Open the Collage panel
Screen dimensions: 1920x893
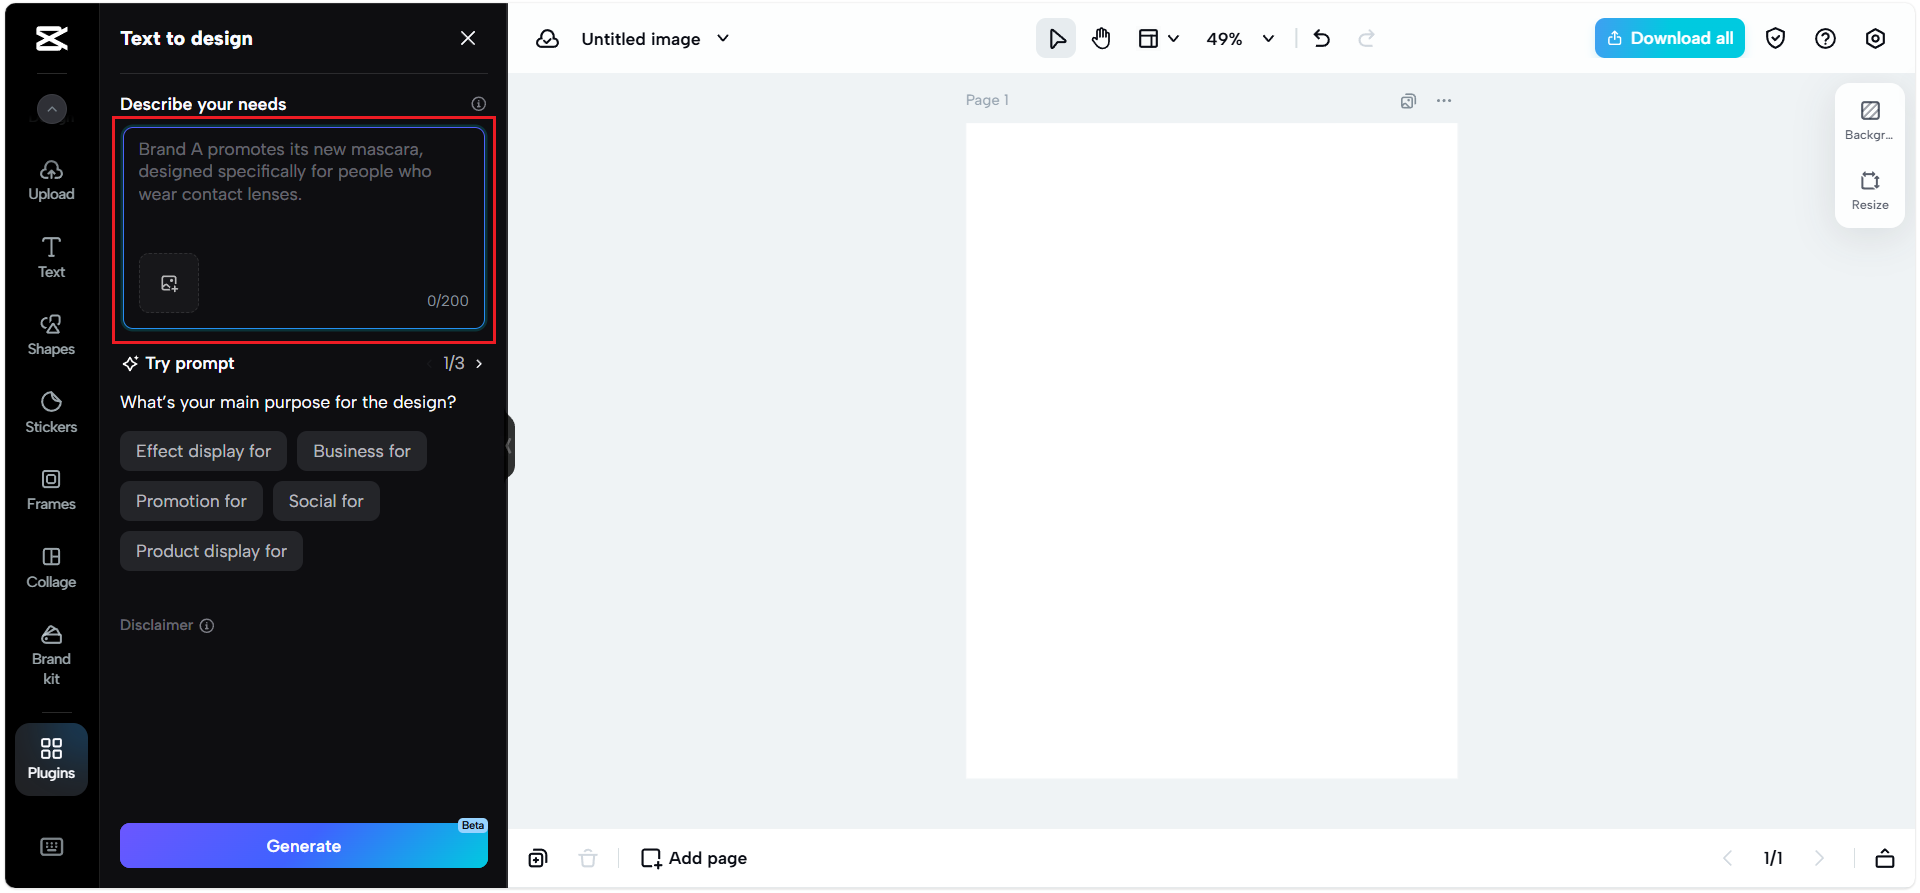(51, 568)
